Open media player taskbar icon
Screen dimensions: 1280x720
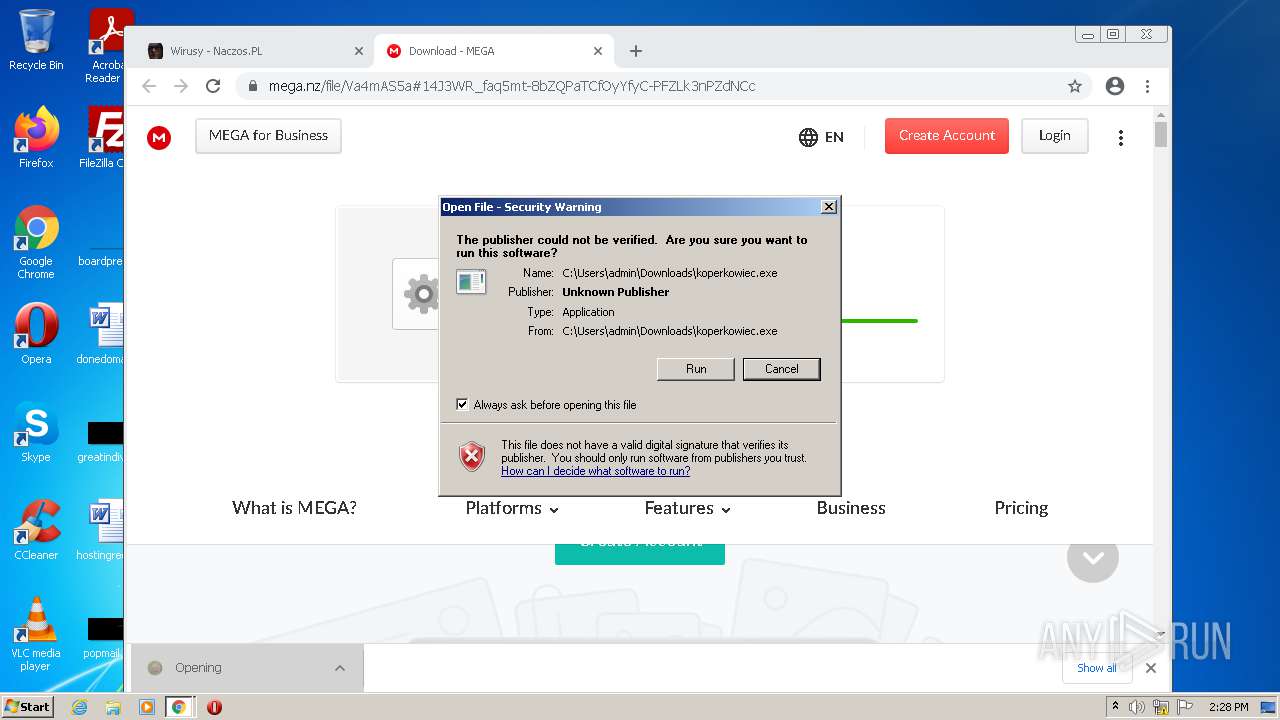pyautogui.click(x=147, y=707)
